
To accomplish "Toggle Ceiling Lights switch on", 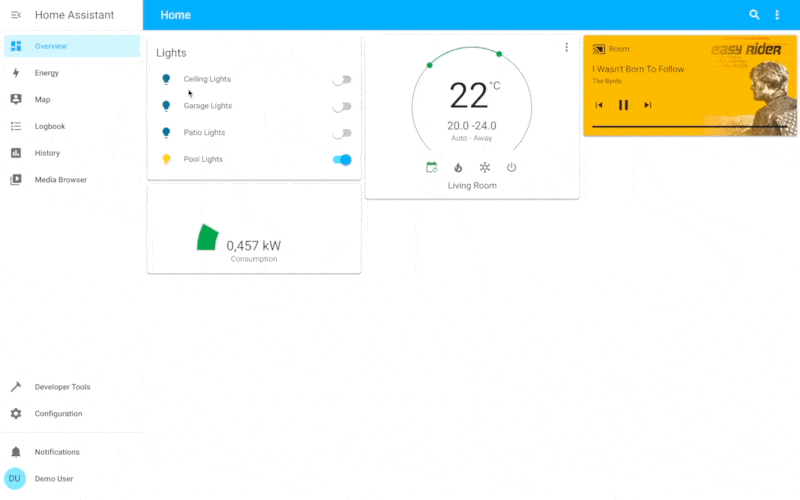I will click(x=342, y=80).
